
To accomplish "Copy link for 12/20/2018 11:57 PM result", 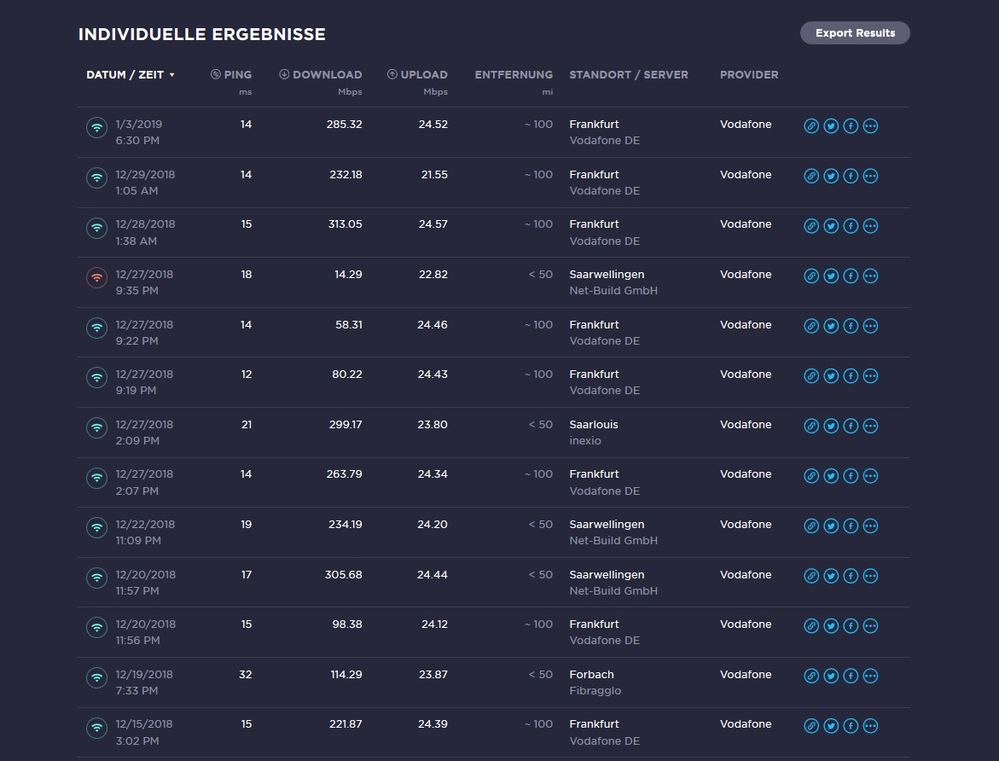I will click(811, 576).
